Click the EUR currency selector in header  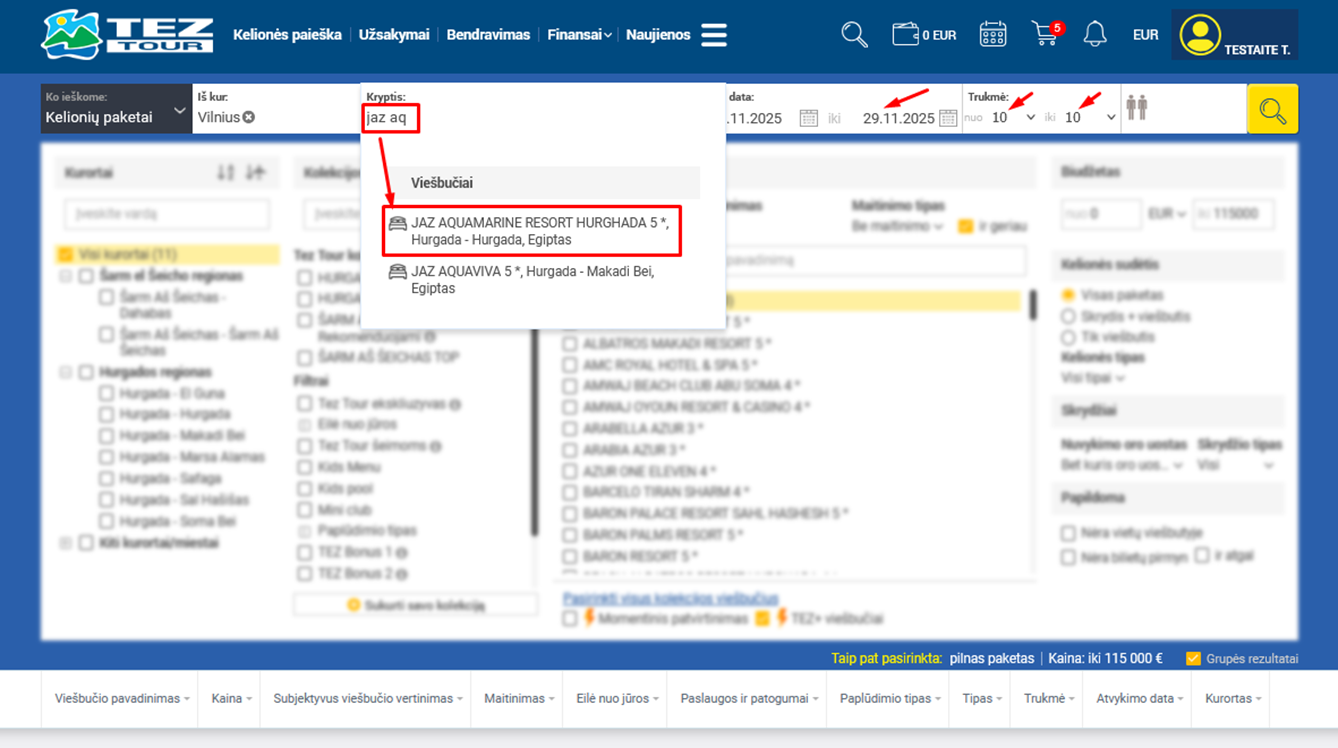tap(1145, 35)
